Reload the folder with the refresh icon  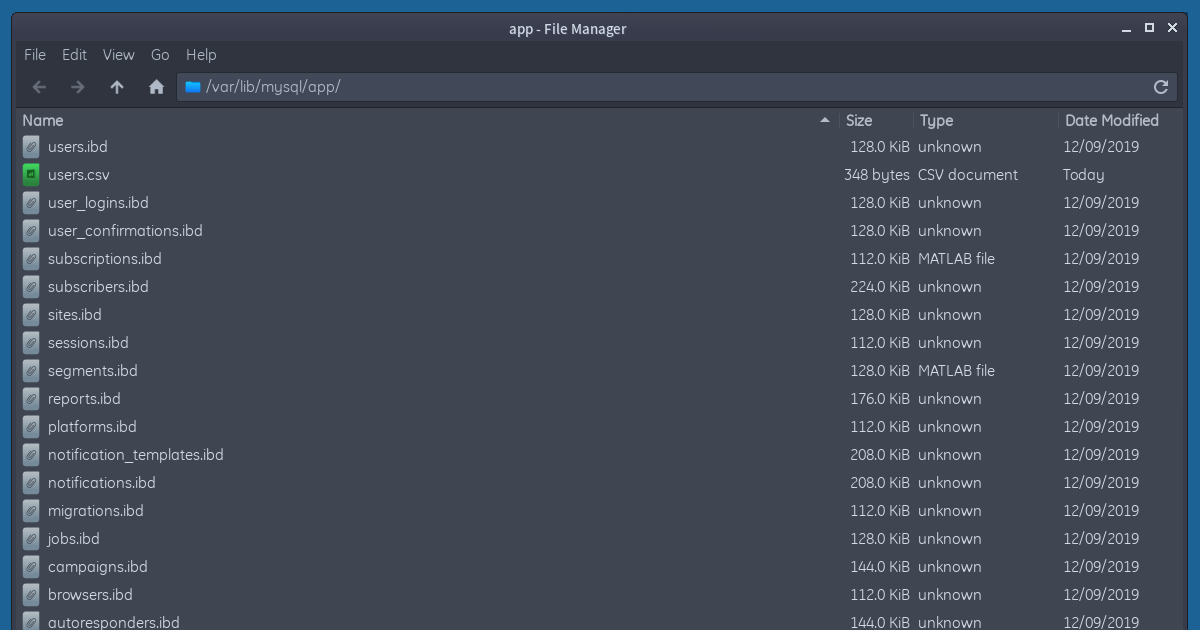click(1160, 87)
